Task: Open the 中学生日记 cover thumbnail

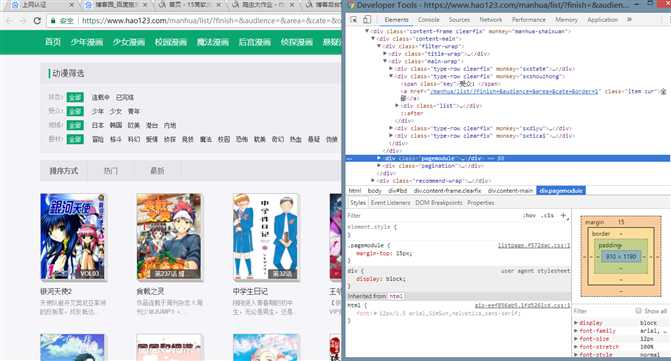Action: coord(266,237)
